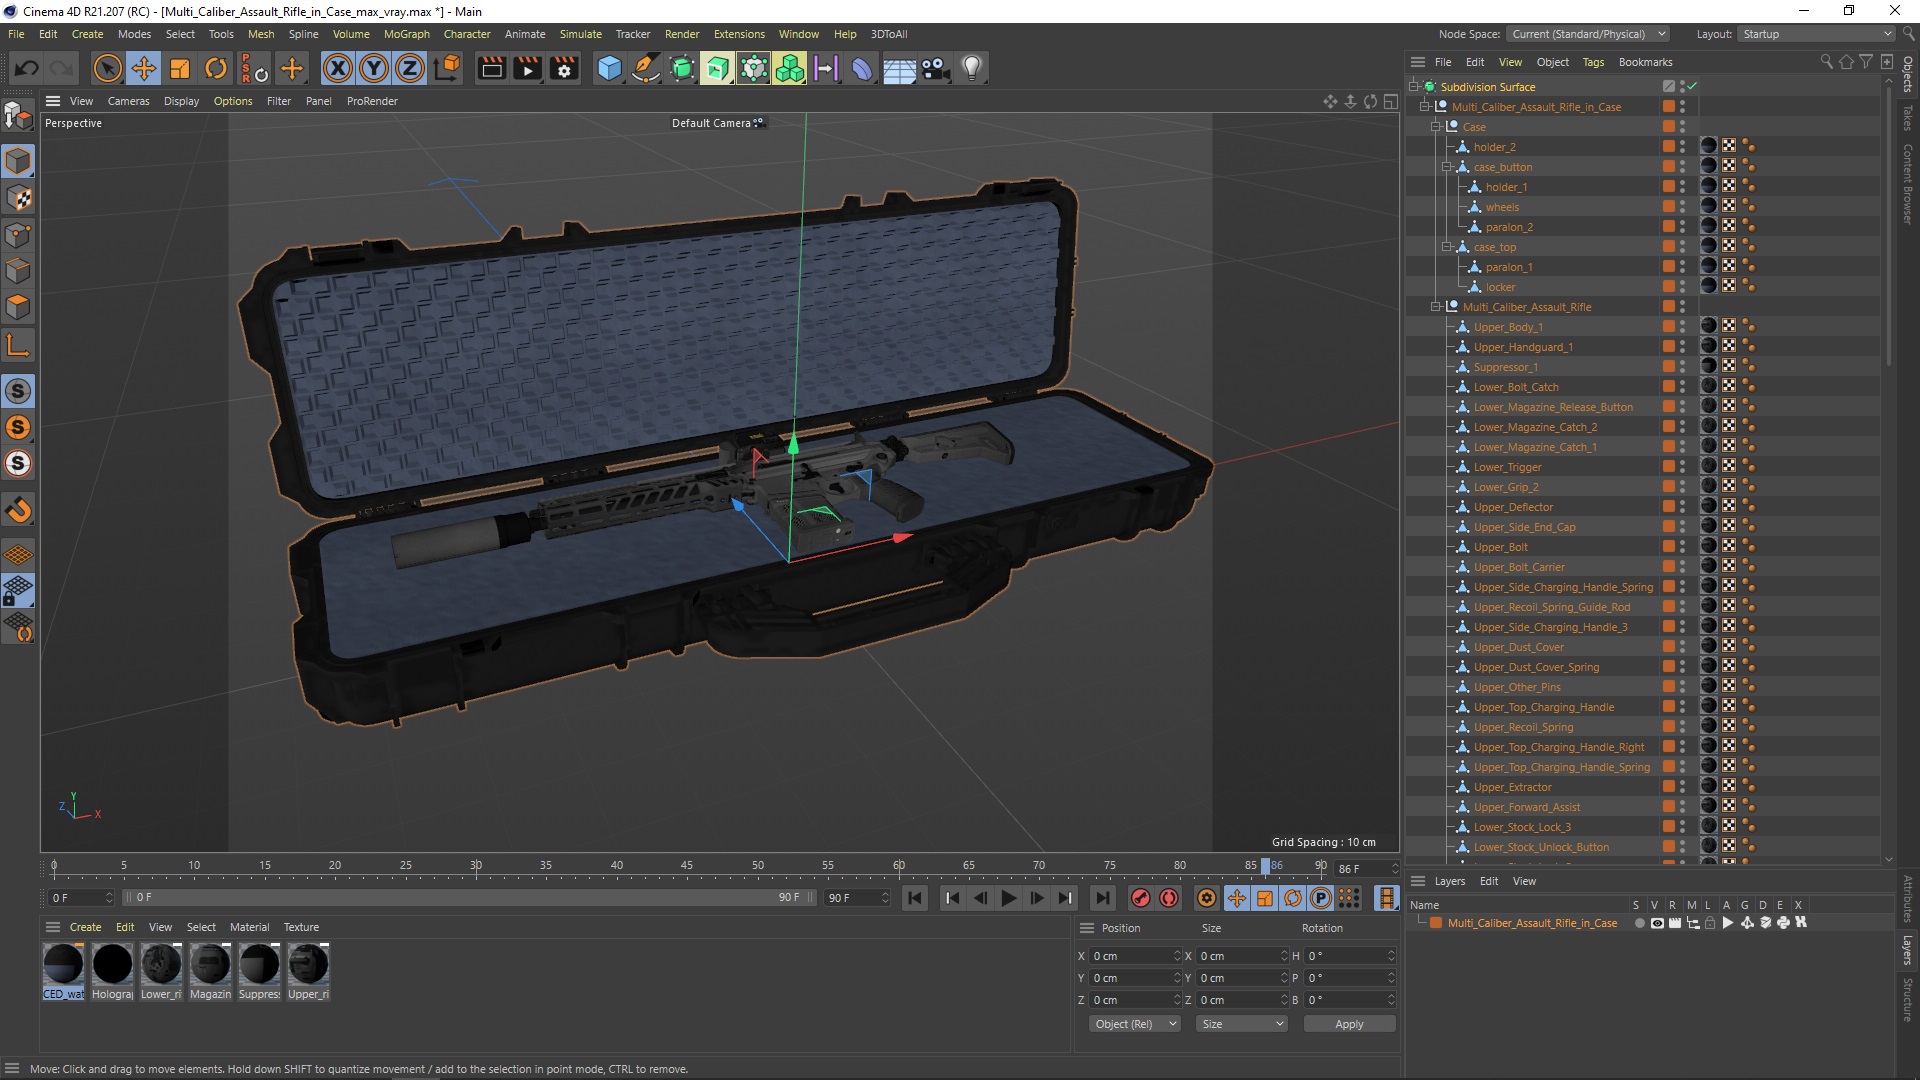Go to end of timeline

point(1102,898)
